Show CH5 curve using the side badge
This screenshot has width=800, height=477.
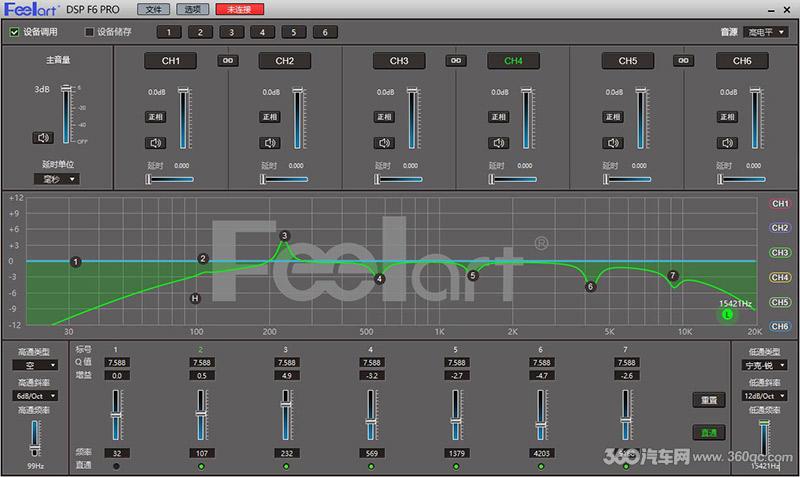pos(780,302)
